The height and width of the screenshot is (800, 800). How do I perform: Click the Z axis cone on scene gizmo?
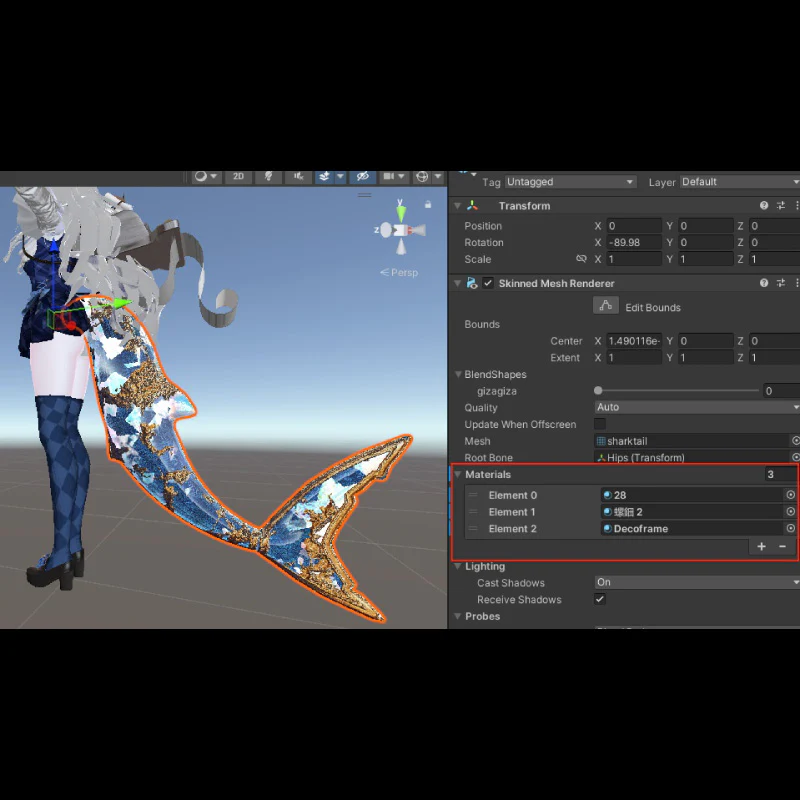point(386,230)
